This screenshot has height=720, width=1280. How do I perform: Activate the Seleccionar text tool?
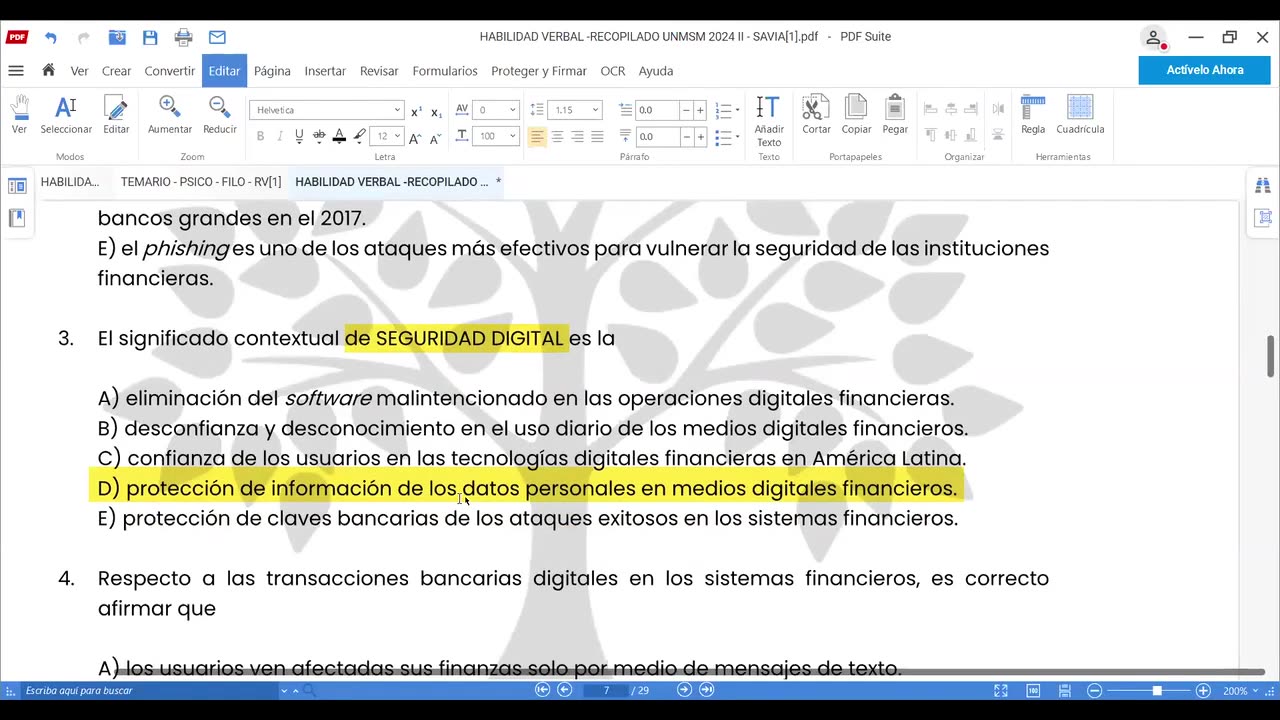66,115
